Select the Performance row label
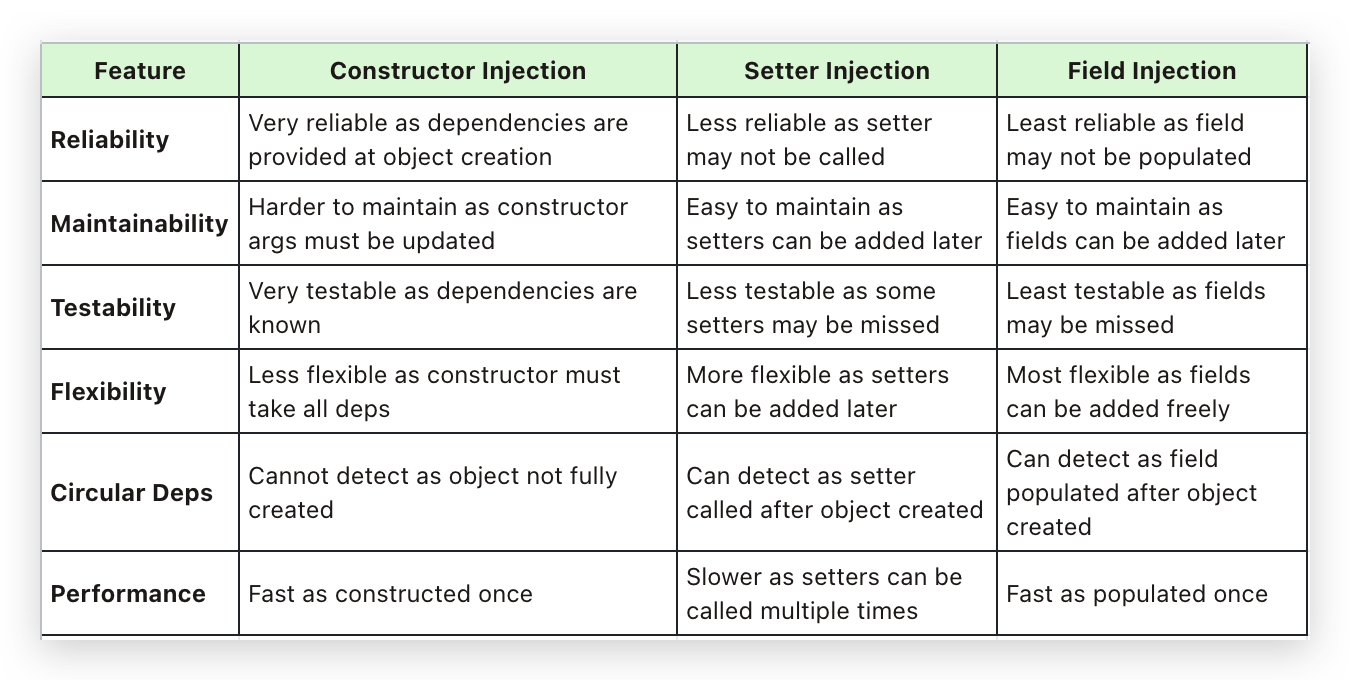Screen dimensions: 1350x680 point(128,593)
